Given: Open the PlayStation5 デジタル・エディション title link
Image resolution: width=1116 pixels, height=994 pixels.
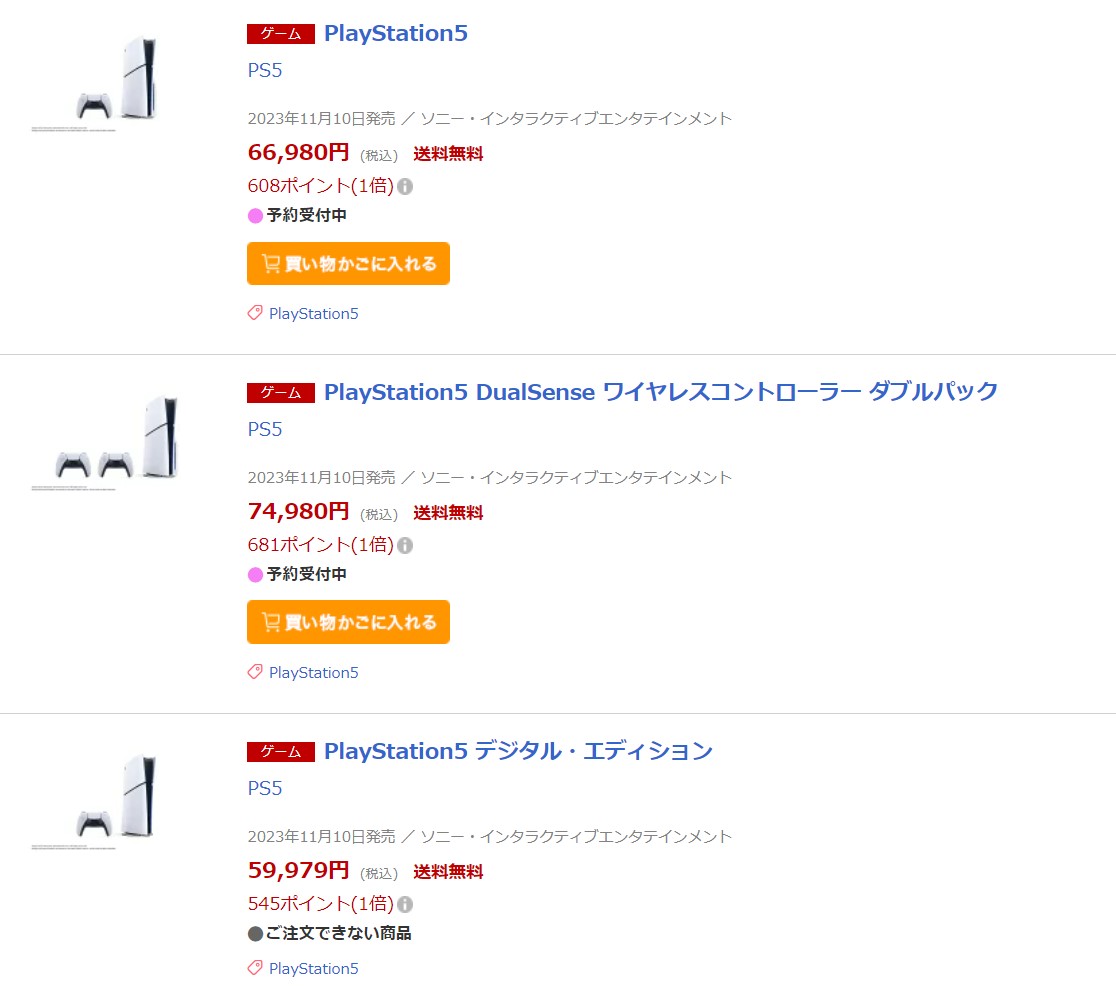Looking at the screenshot, I should (x=518, y=751).
